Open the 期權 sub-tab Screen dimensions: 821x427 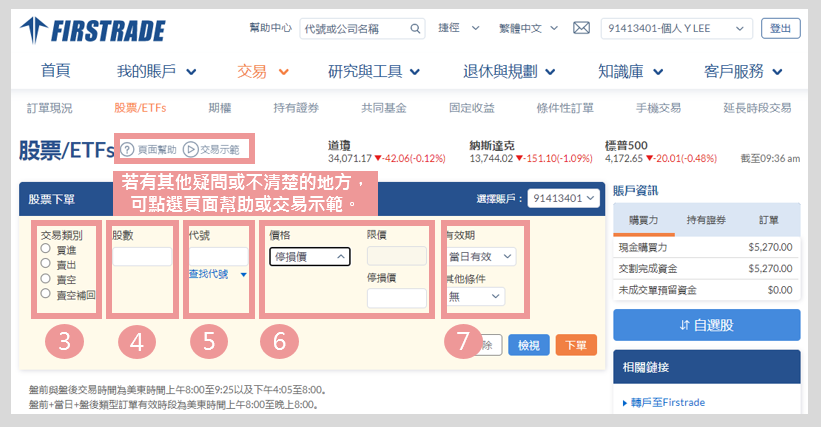click(x=220, y=108)
